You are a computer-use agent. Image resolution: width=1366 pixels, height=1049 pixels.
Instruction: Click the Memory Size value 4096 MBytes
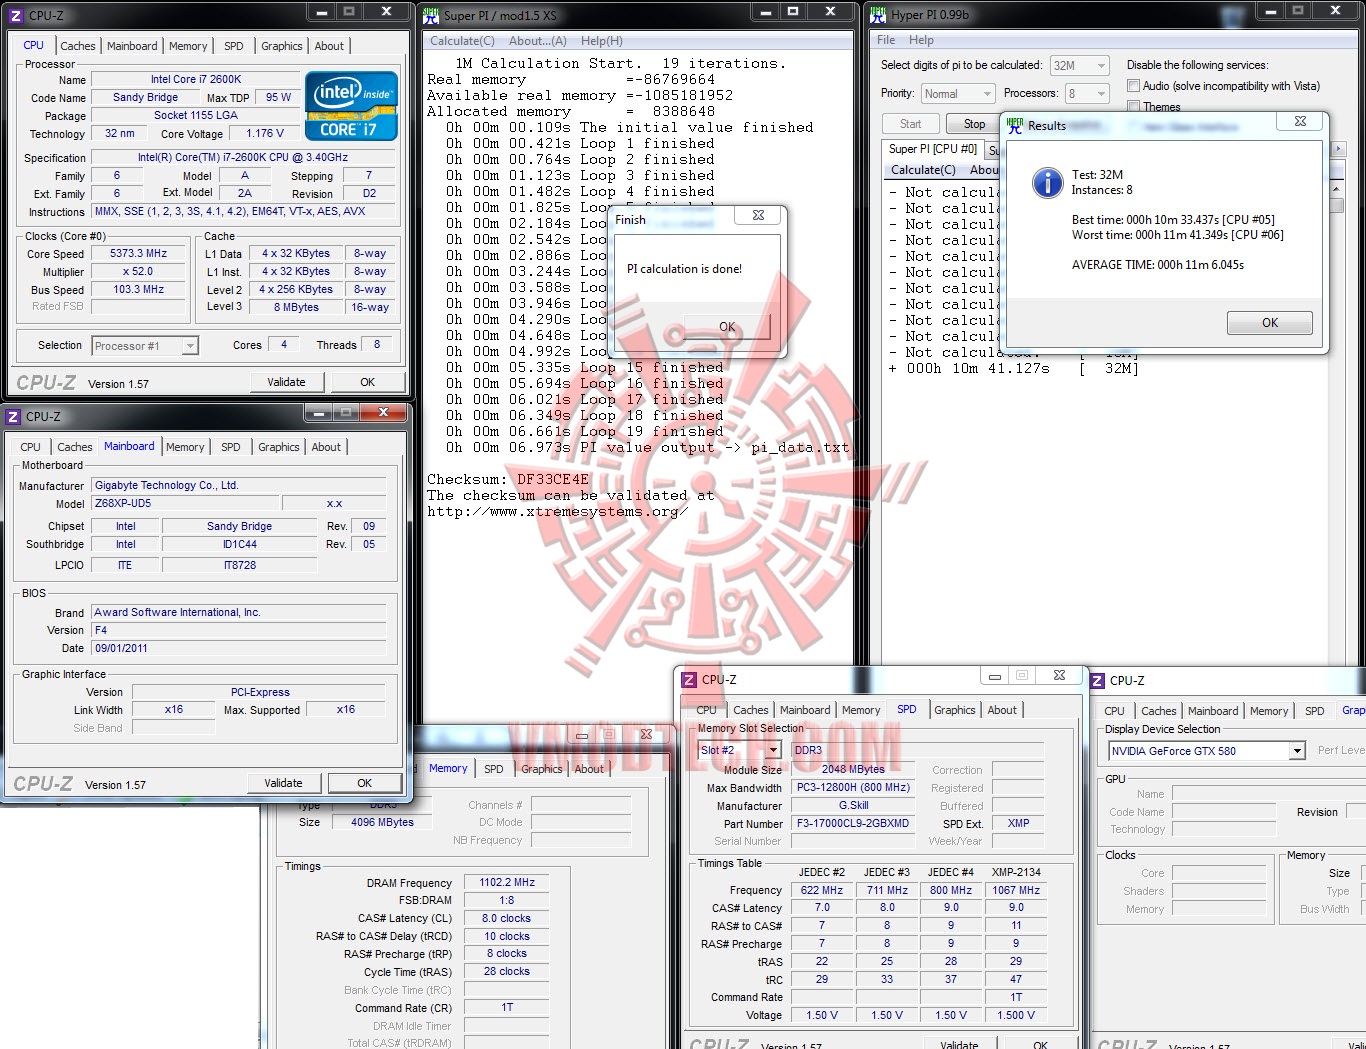pos(382,823)
